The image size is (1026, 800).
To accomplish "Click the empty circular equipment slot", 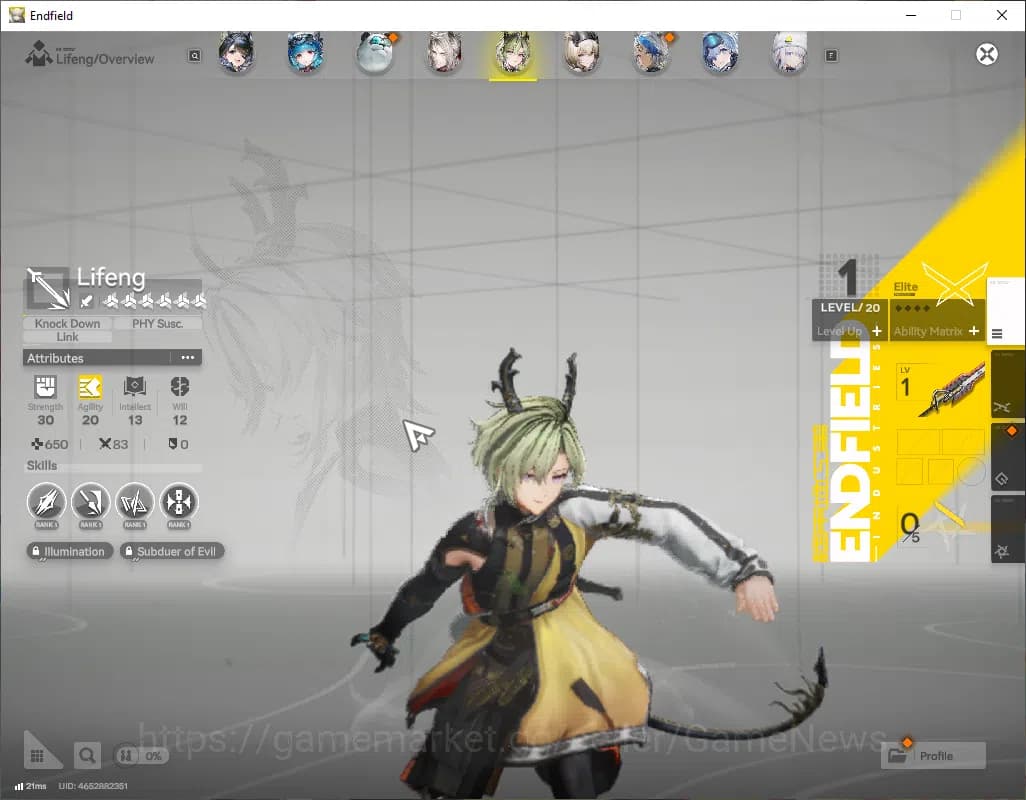I will click(971, 471).
